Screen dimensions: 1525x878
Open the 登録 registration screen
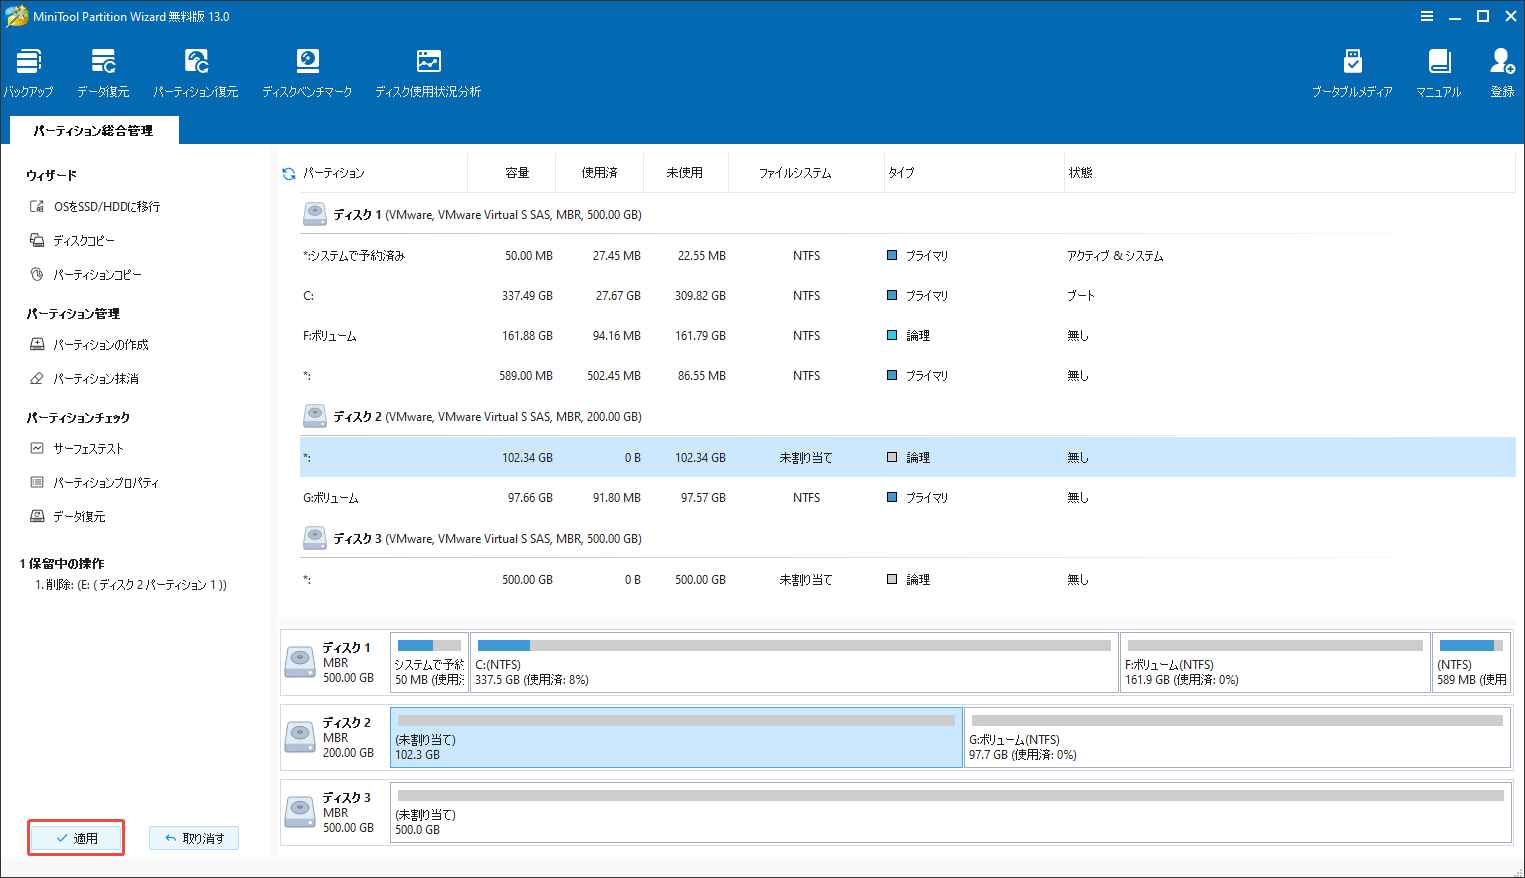click(x=1502, y=70)
